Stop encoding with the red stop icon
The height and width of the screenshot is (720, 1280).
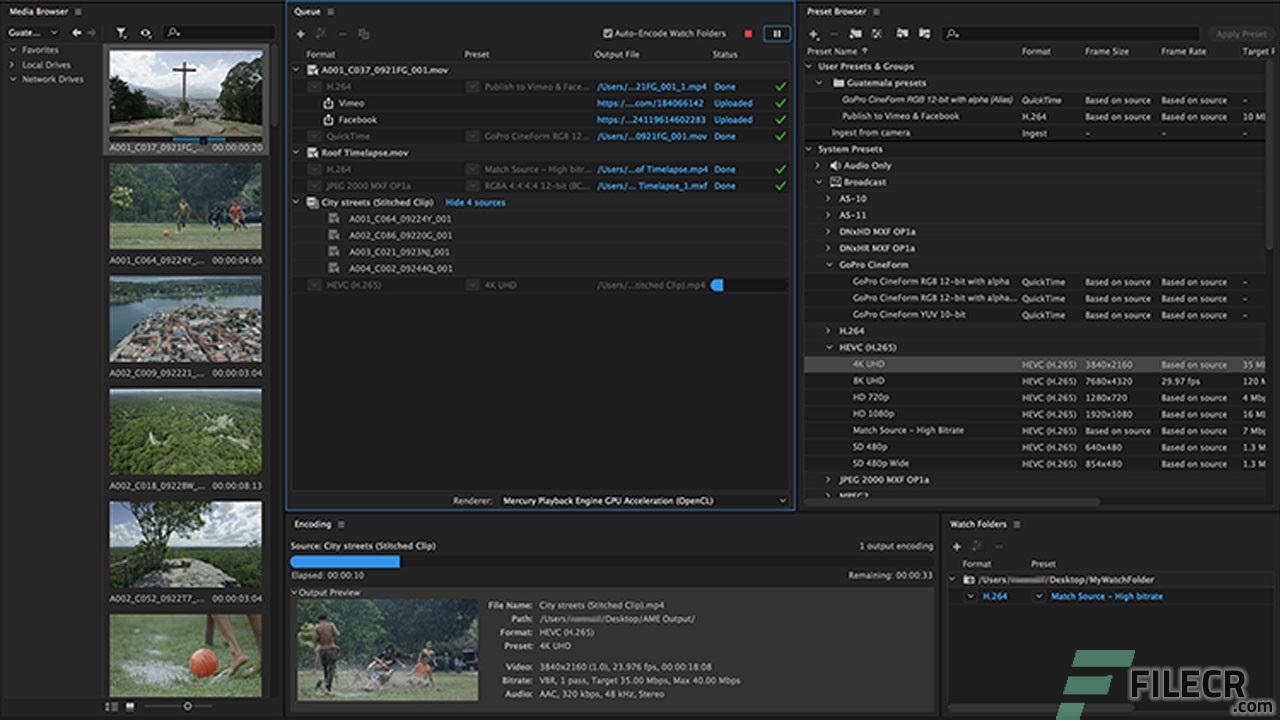[748, 33]
